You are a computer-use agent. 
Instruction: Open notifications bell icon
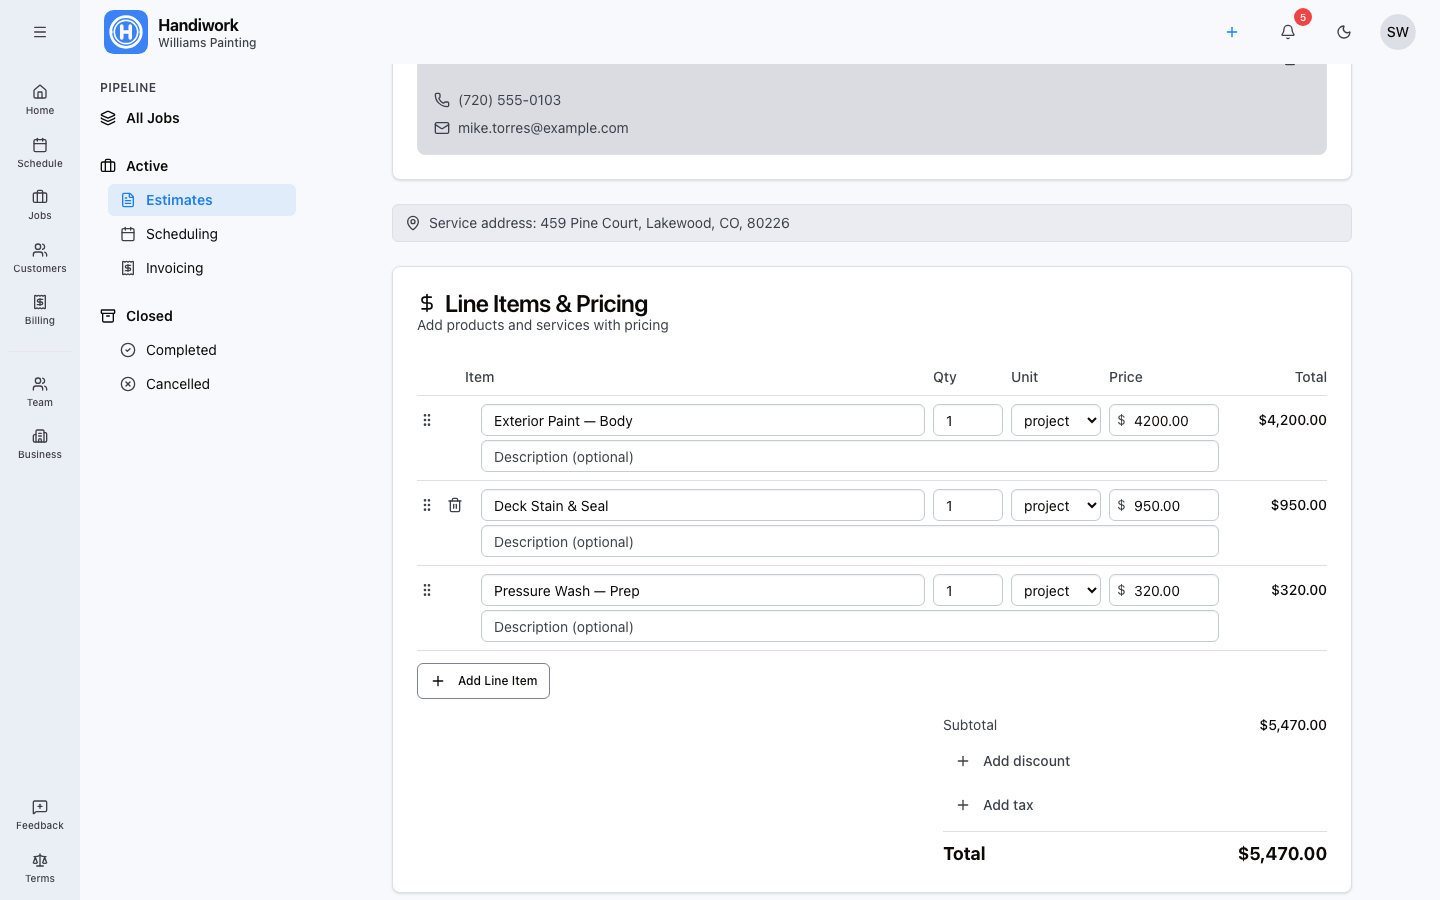point(1288,32)
